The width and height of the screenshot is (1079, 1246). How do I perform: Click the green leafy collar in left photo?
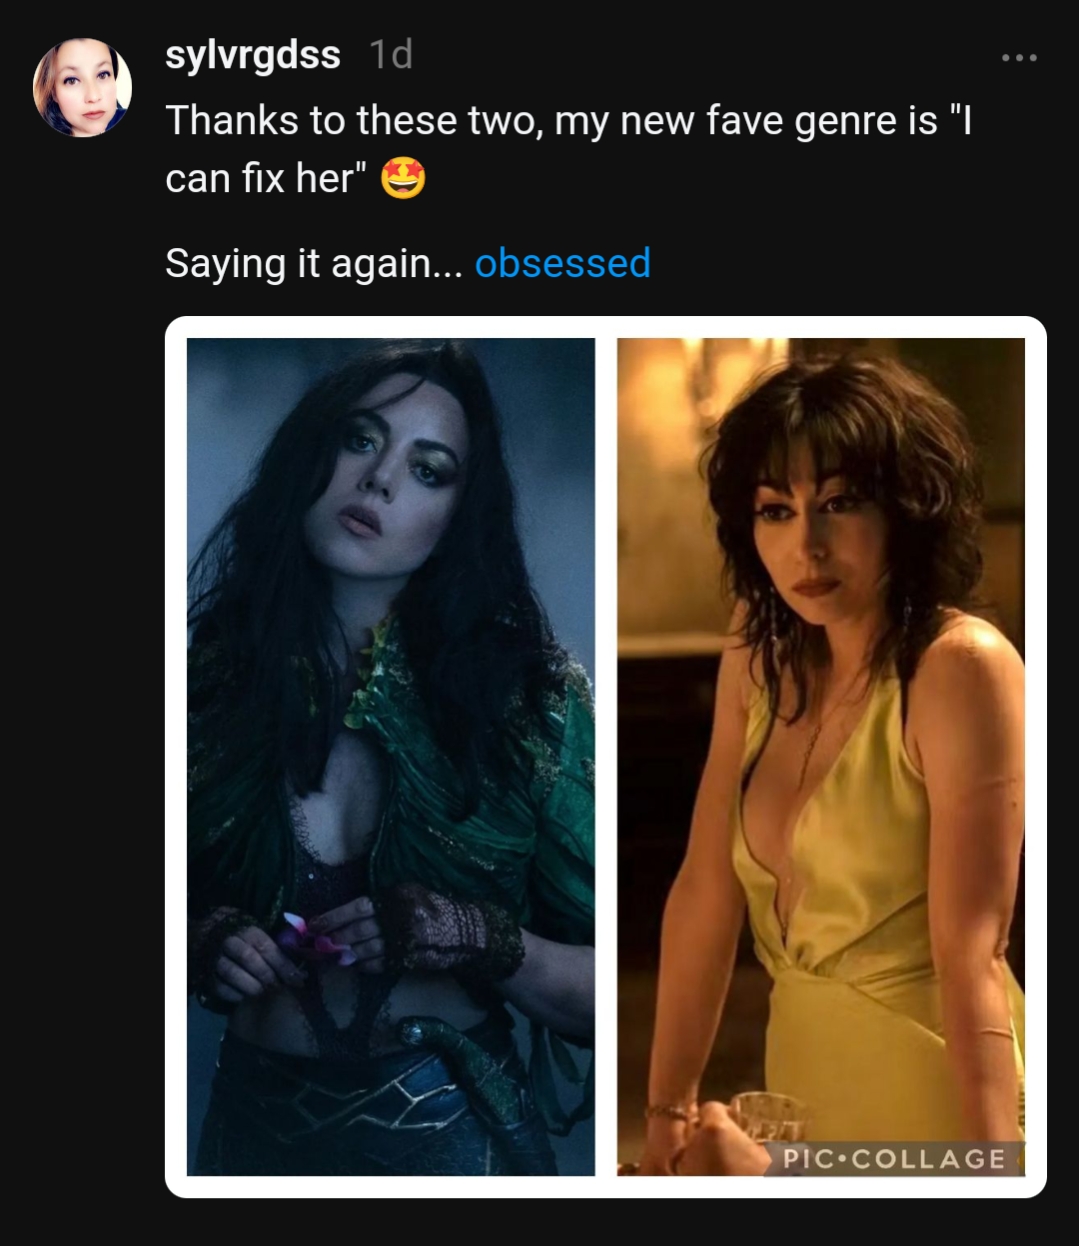(385, 680)
